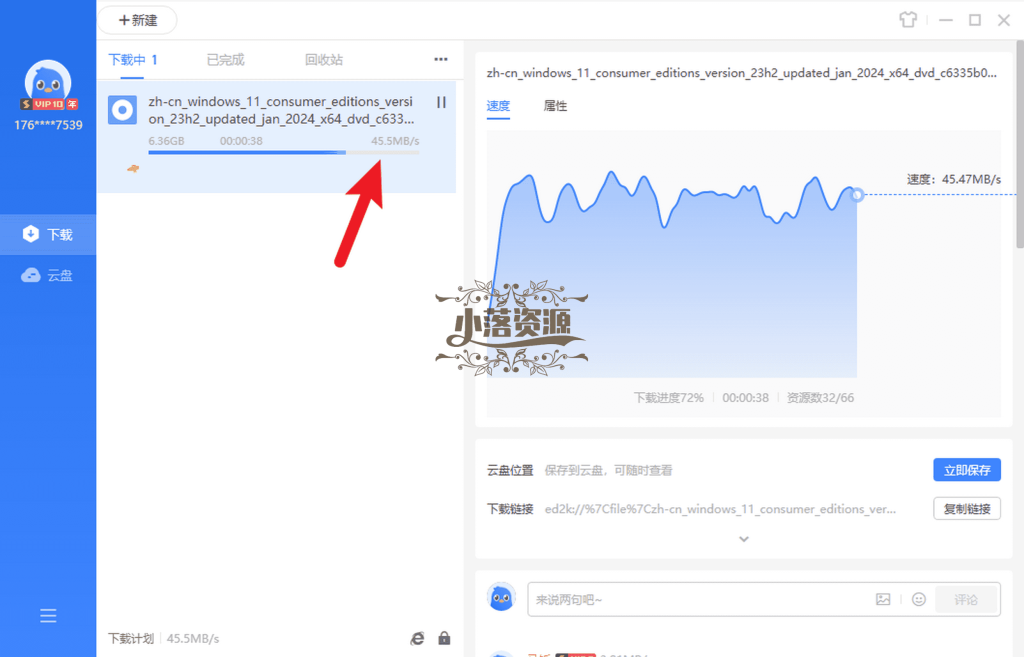1024x657 pixels.
Task: Open the three-dot more options menu
Action: 441,59
